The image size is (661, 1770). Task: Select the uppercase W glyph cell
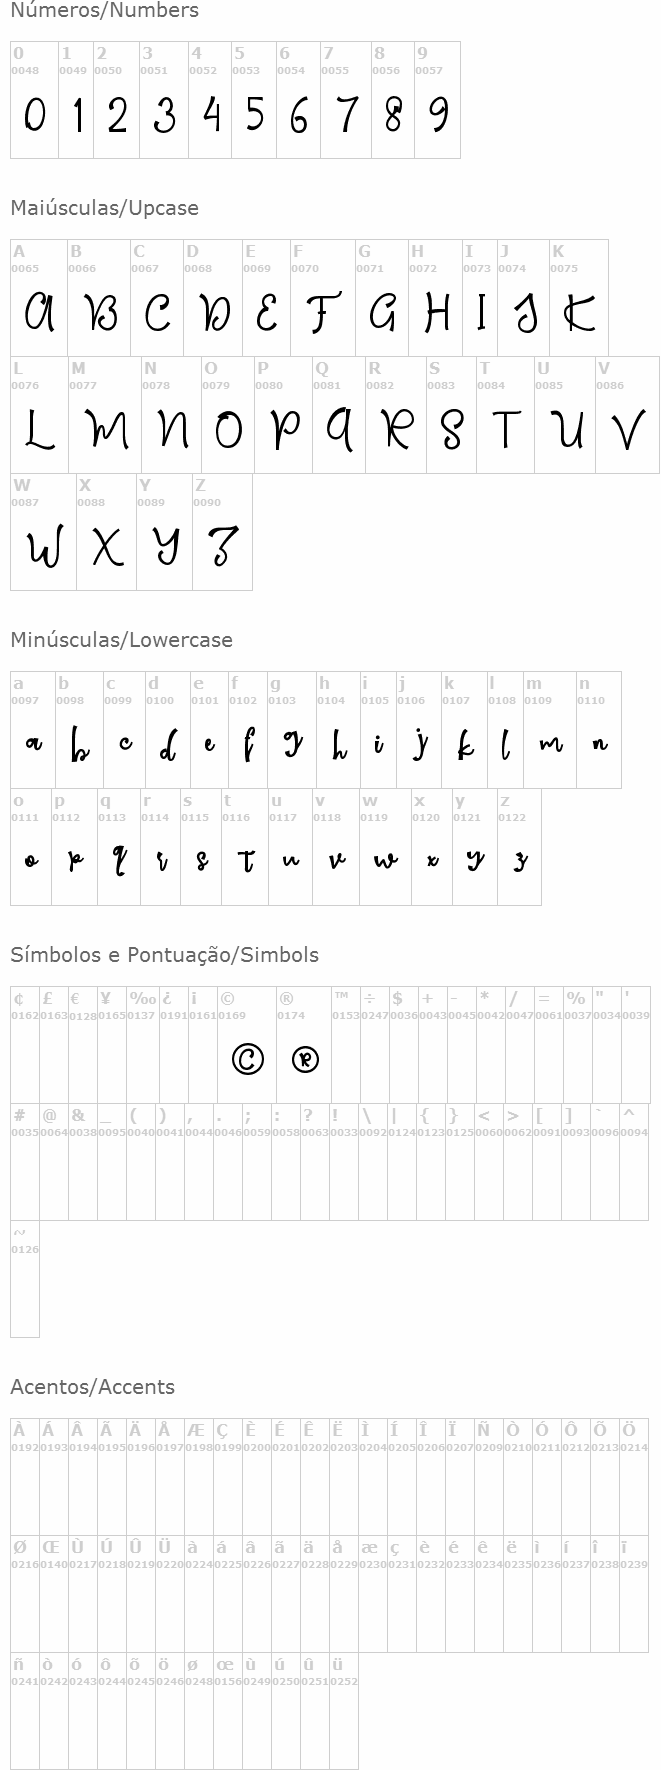[x=43, y=532]
